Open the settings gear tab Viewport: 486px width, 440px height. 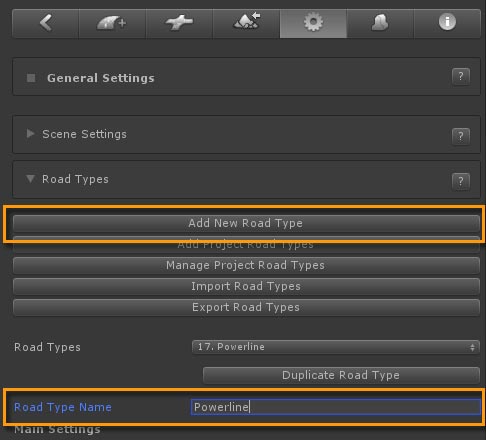click(x=313, y=23)
